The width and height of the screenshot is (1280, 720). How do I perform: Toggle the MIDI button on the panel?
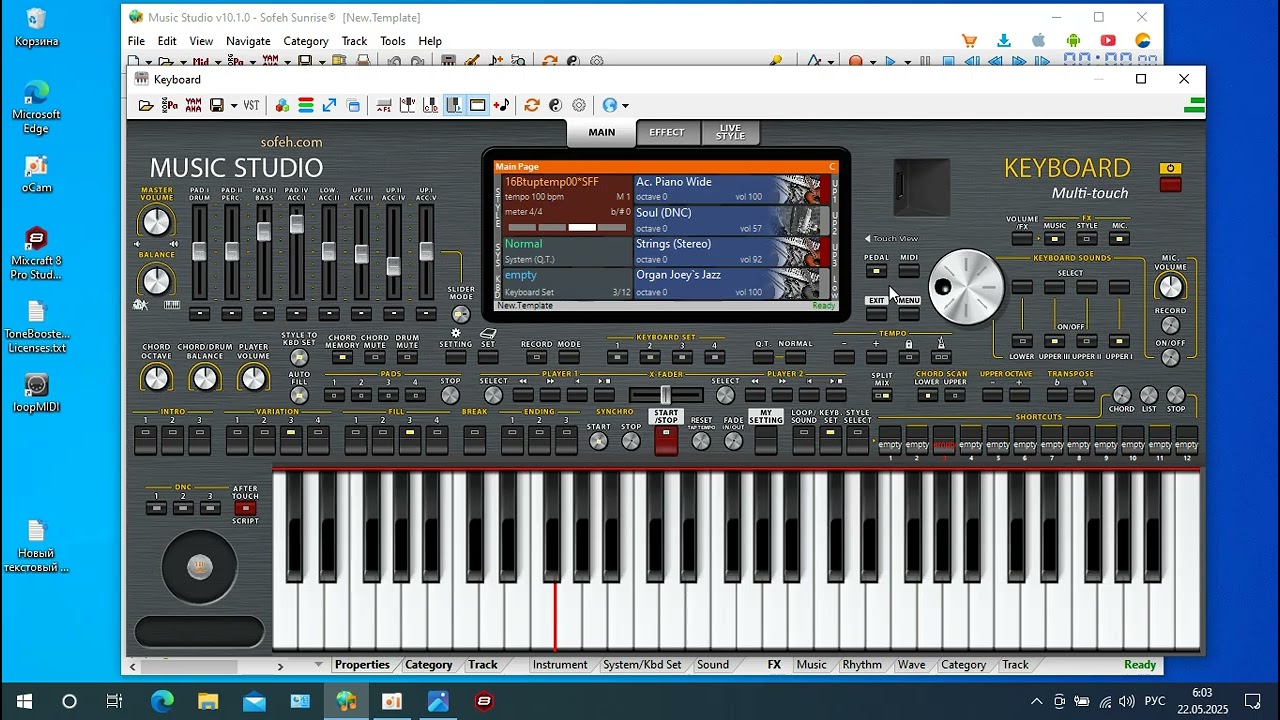pos(909,271)
